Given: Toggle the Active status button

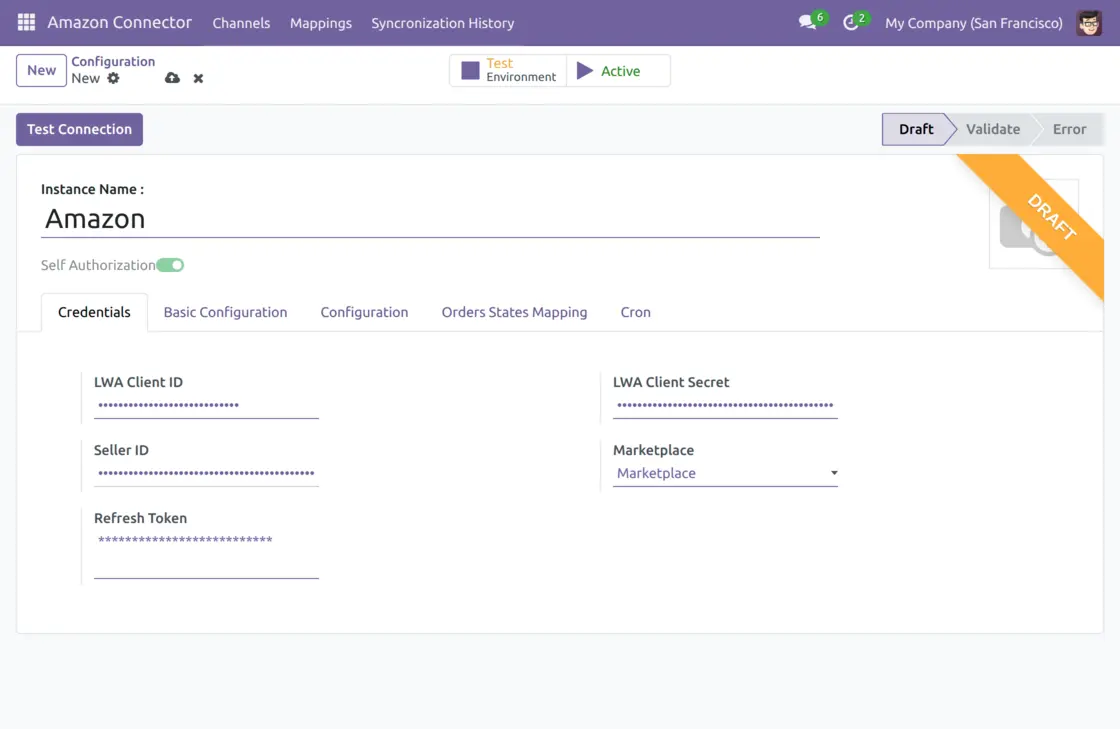Looking at the screenshot, I should (618, 71).
